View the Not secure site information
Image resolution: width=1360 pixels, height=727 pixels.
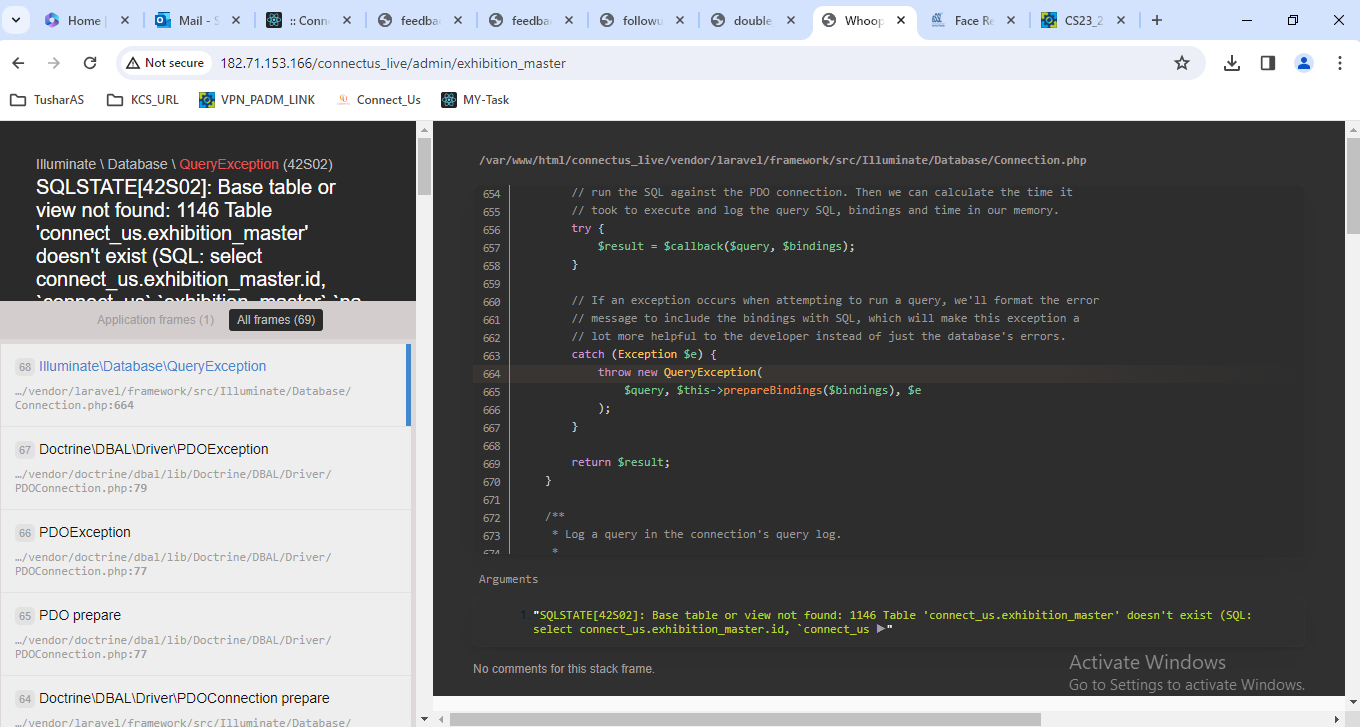click(x=165, y=63)
